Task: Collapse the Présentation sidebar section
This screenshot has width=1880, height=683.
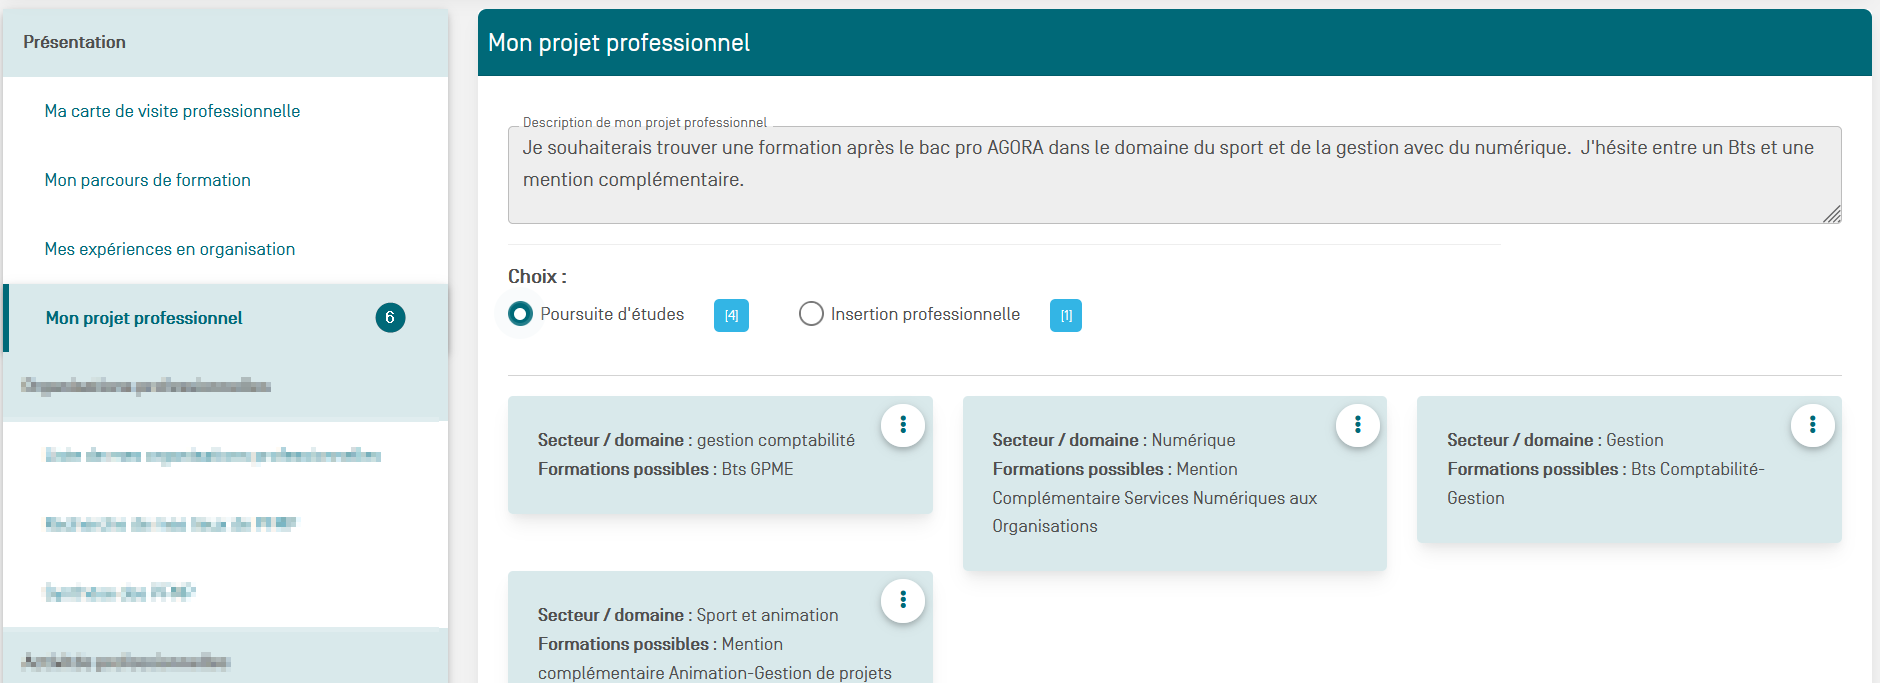Action: (x=225, y=42)
